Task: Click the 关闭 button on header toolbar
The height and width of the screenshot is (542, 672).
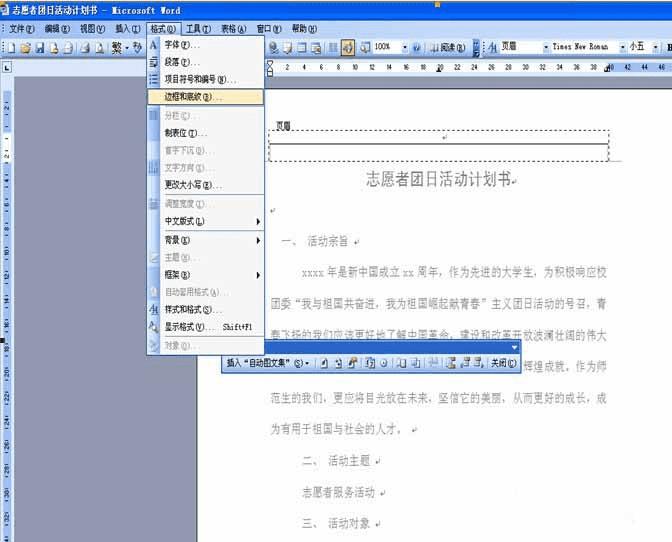Action: pyautogui.click(x=504, y=363)
